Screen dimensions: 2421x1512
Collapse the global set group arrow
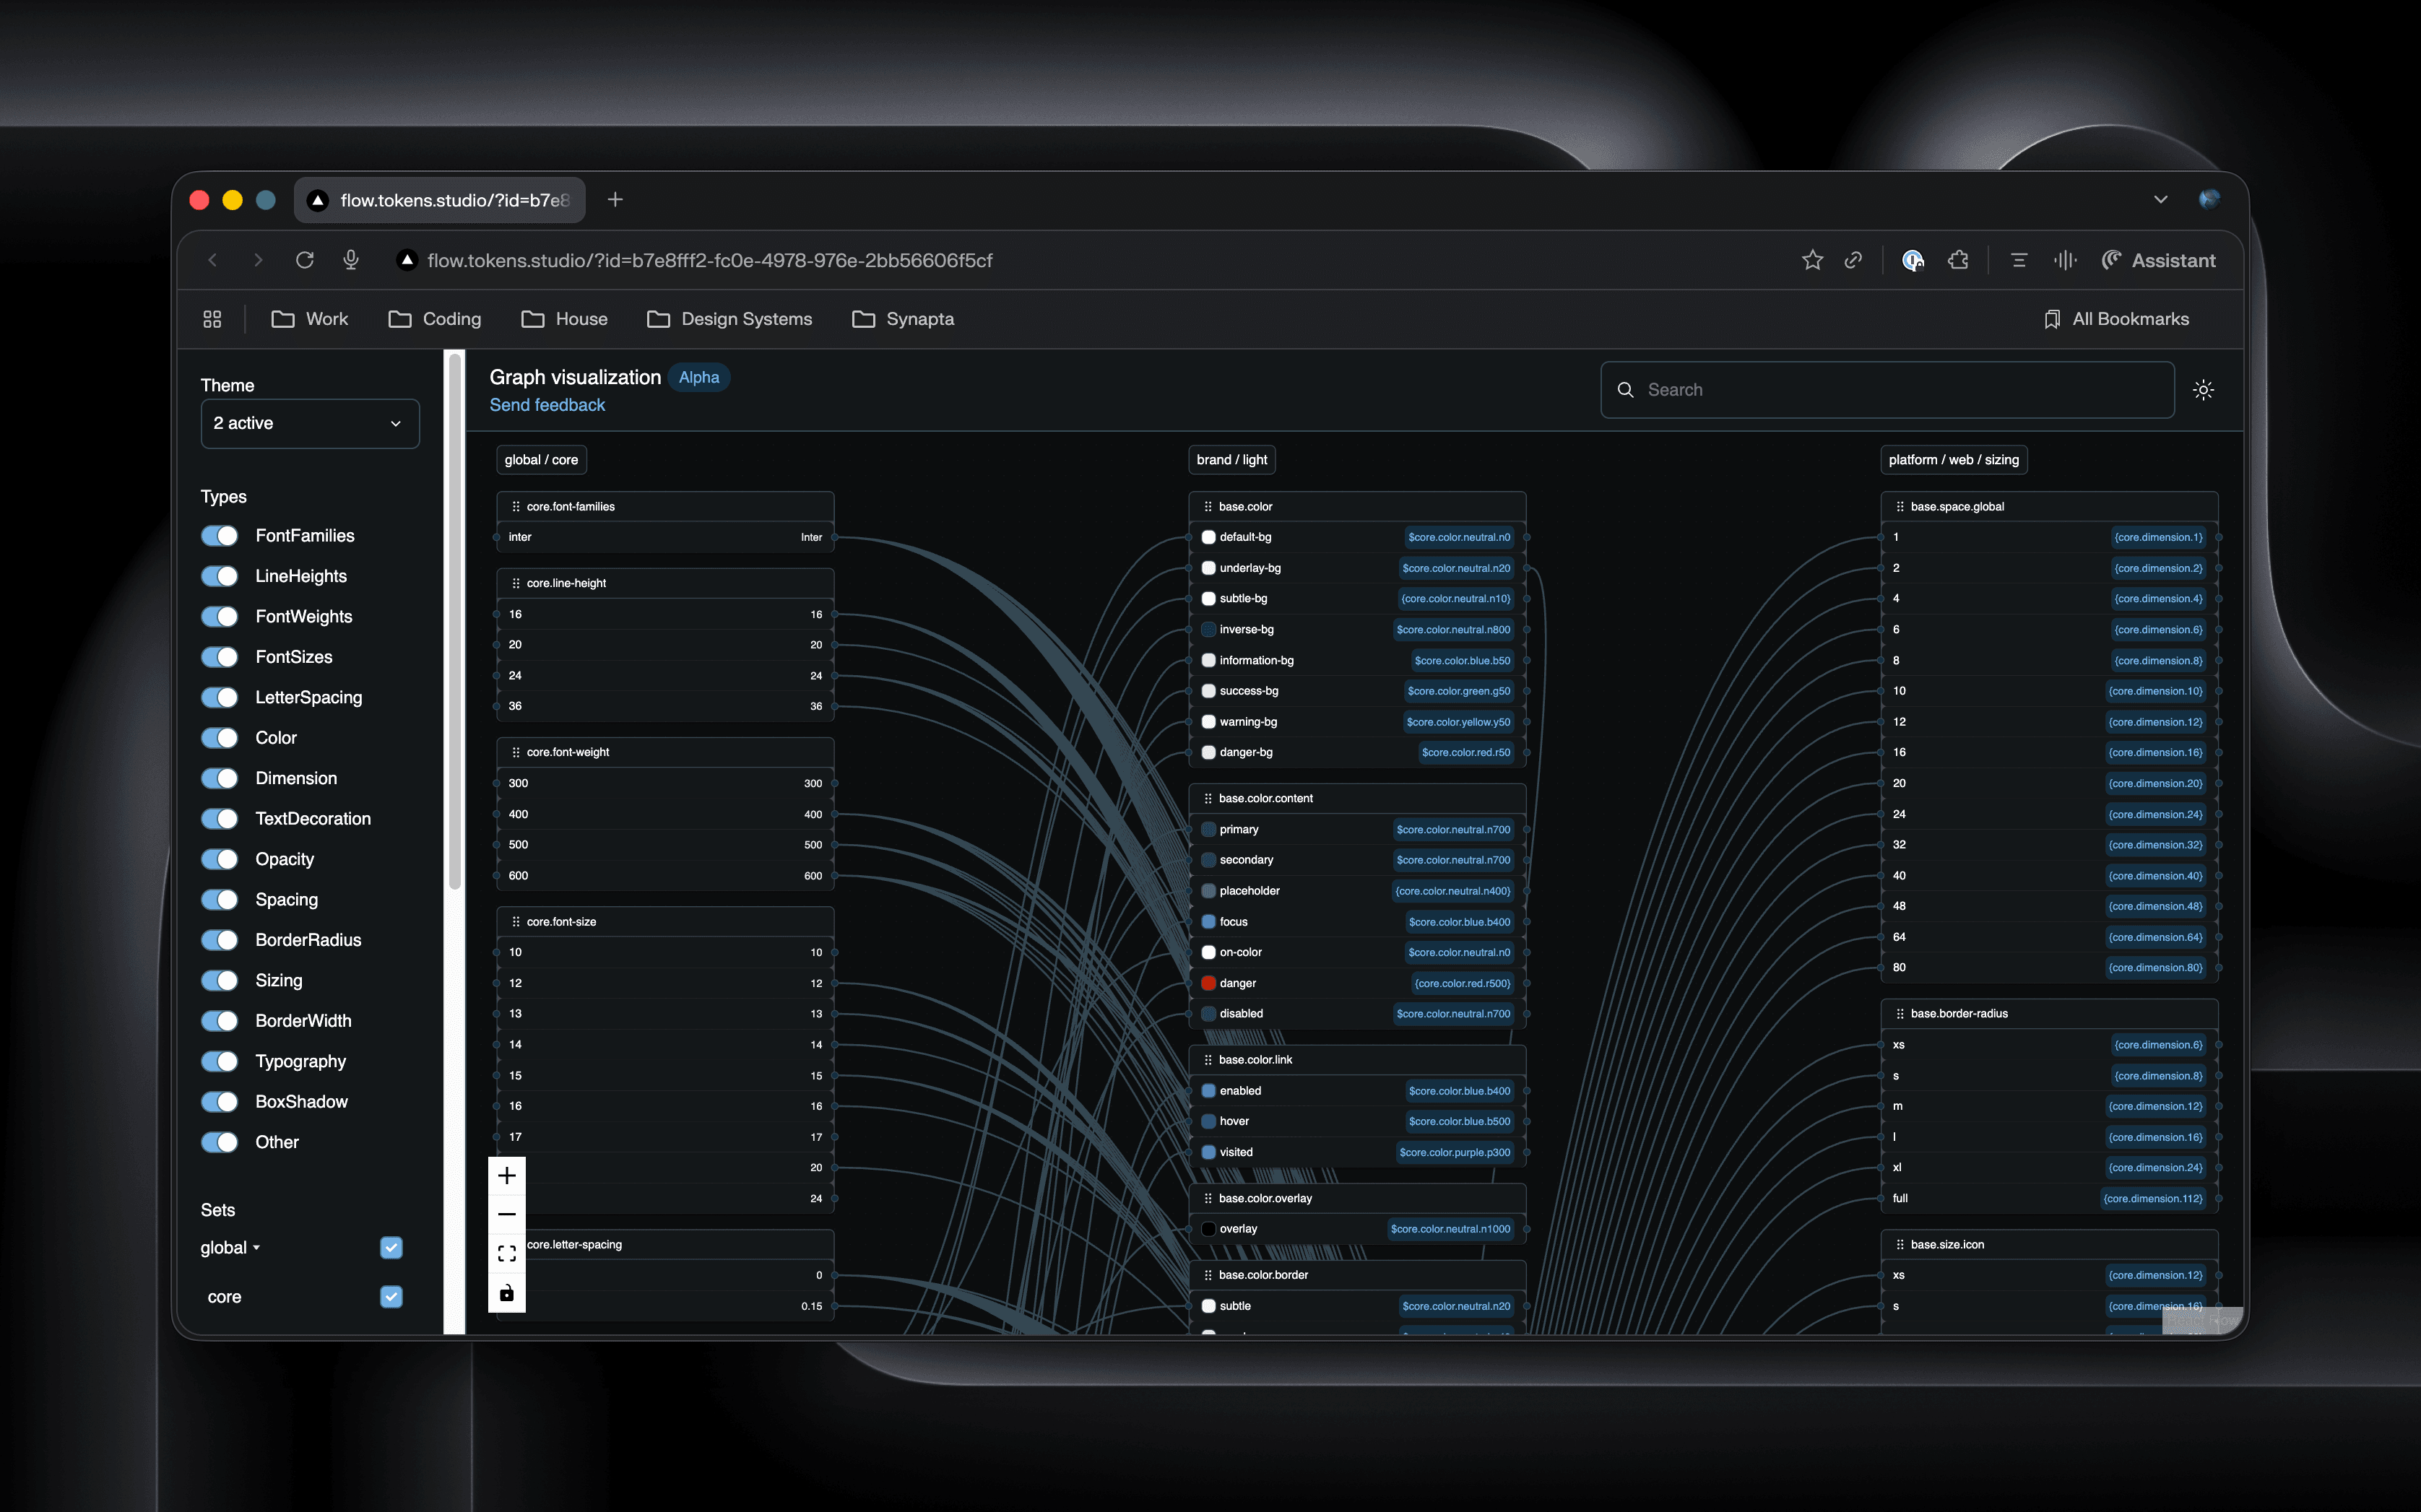point(257,1248)
